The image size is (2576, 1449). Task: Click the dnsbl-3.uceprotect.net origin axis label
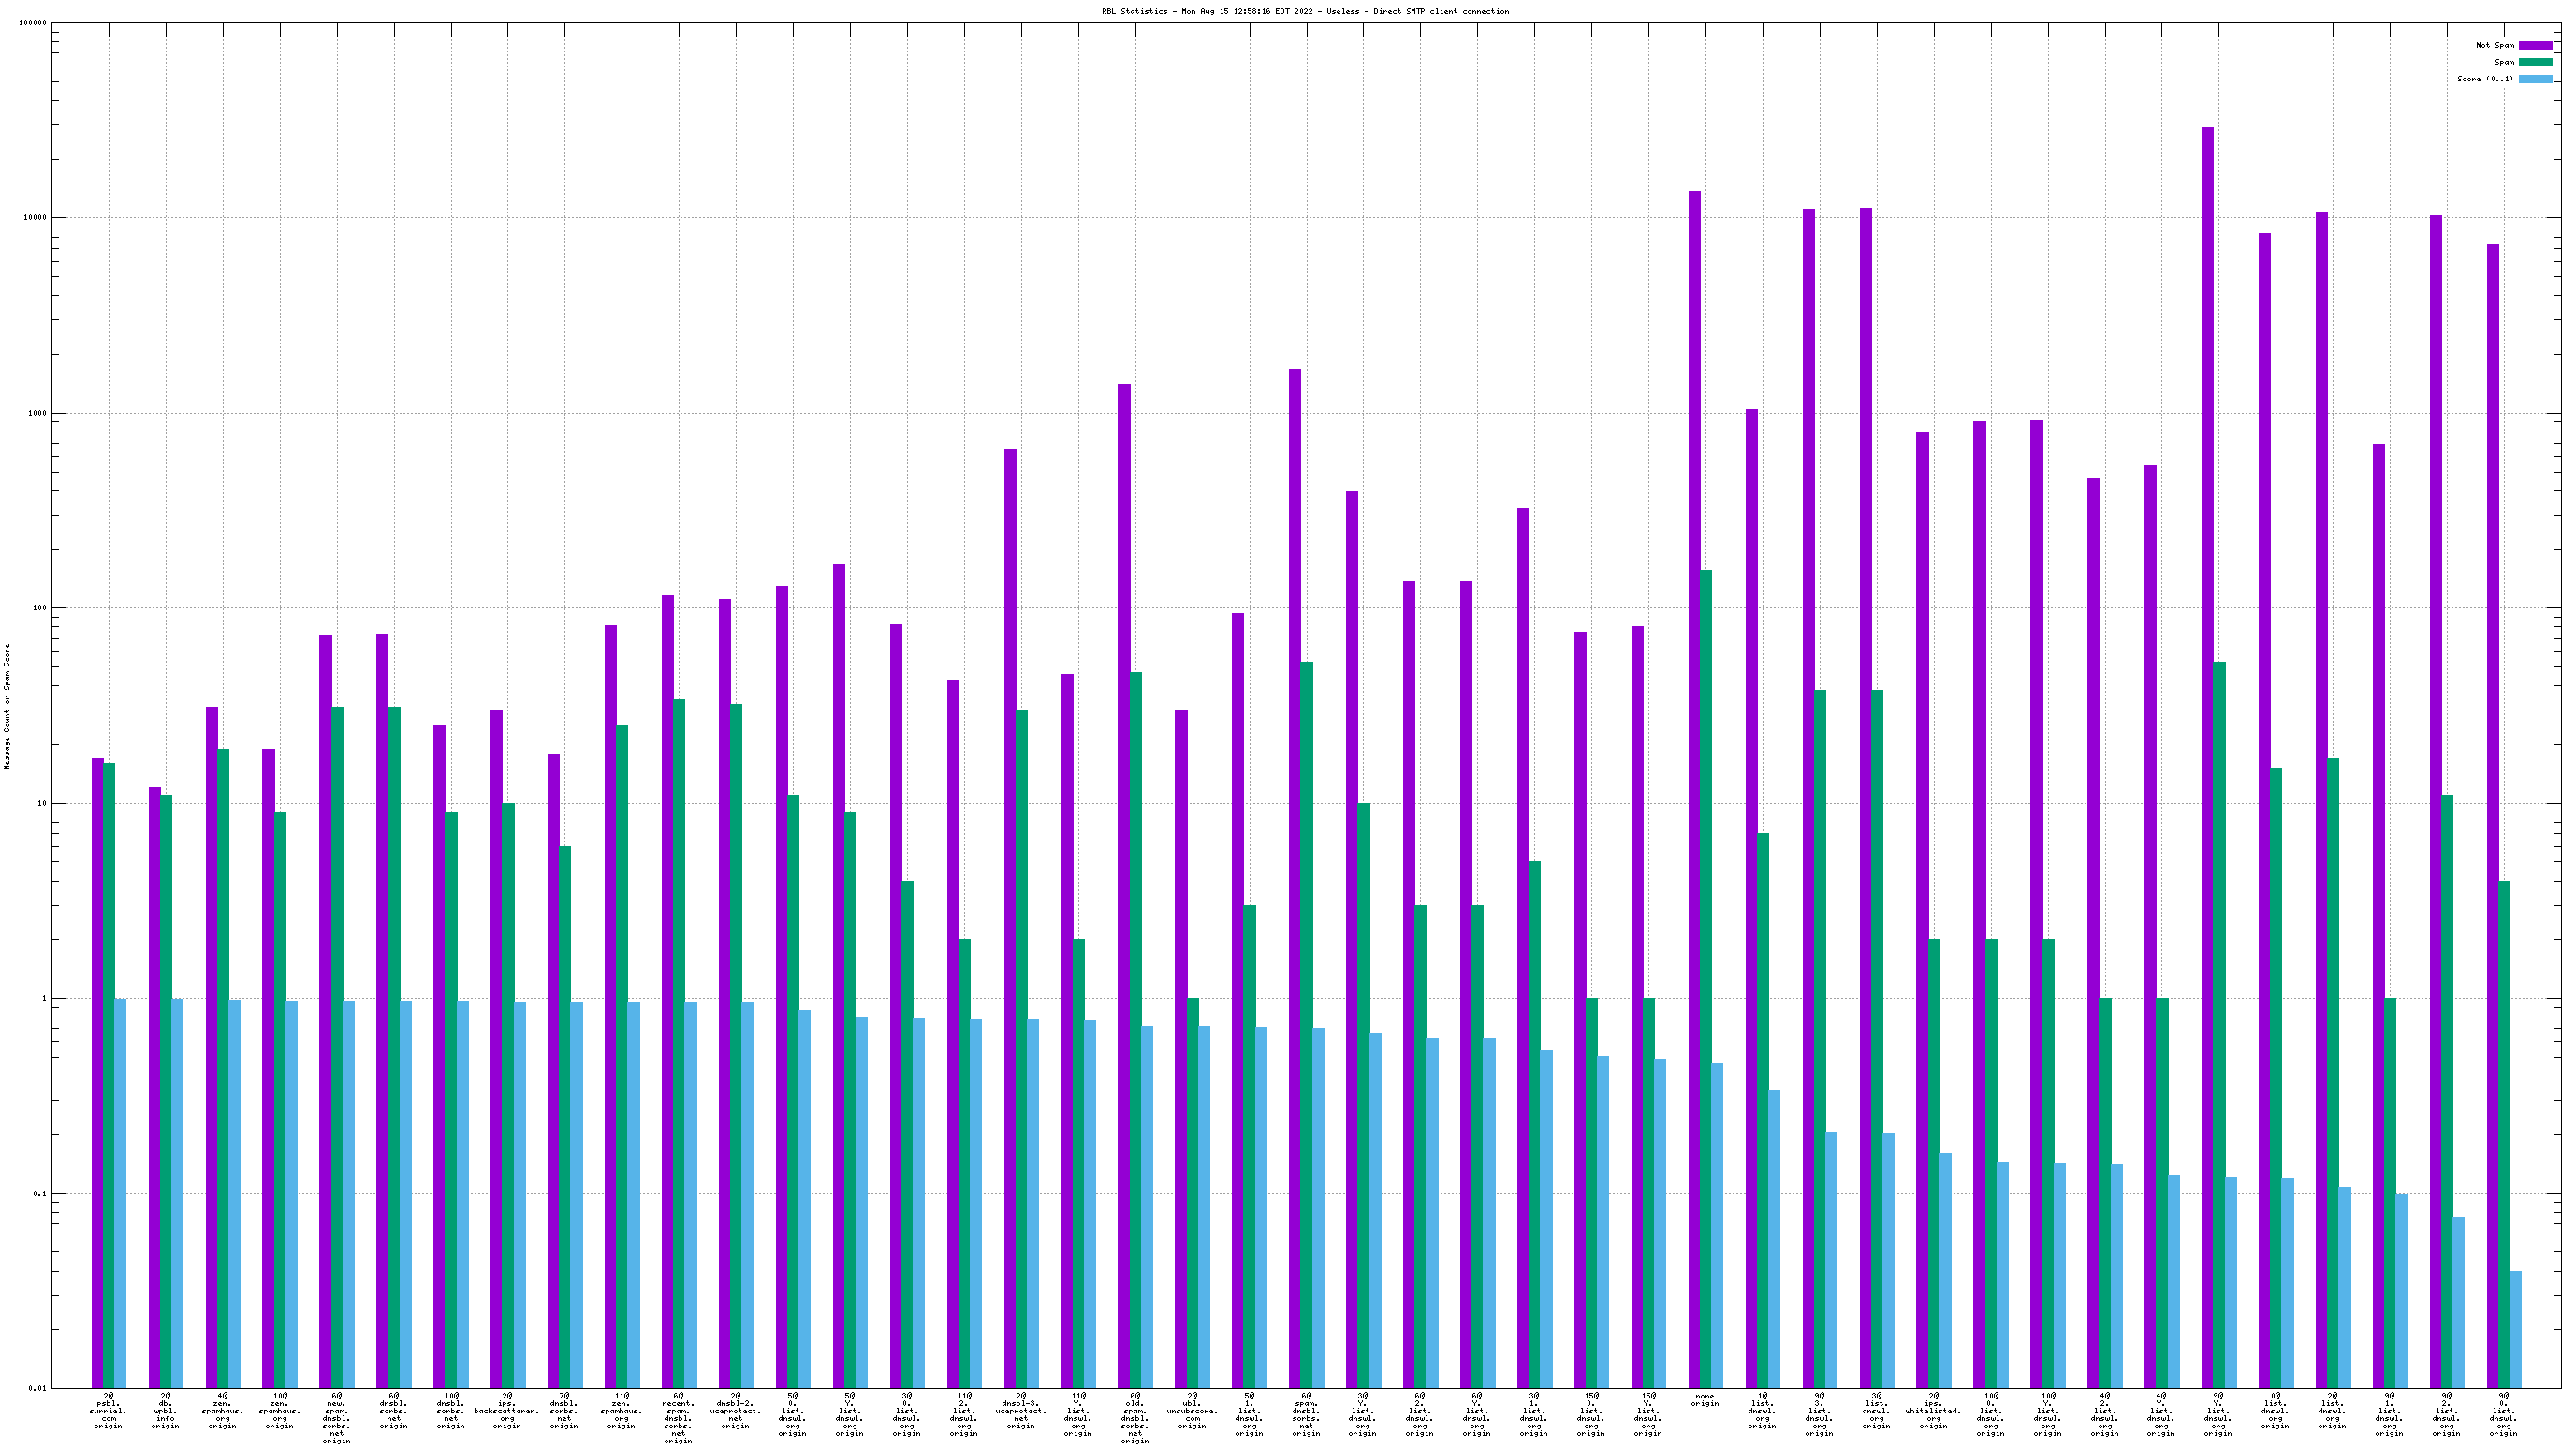coord(1020,1410)
